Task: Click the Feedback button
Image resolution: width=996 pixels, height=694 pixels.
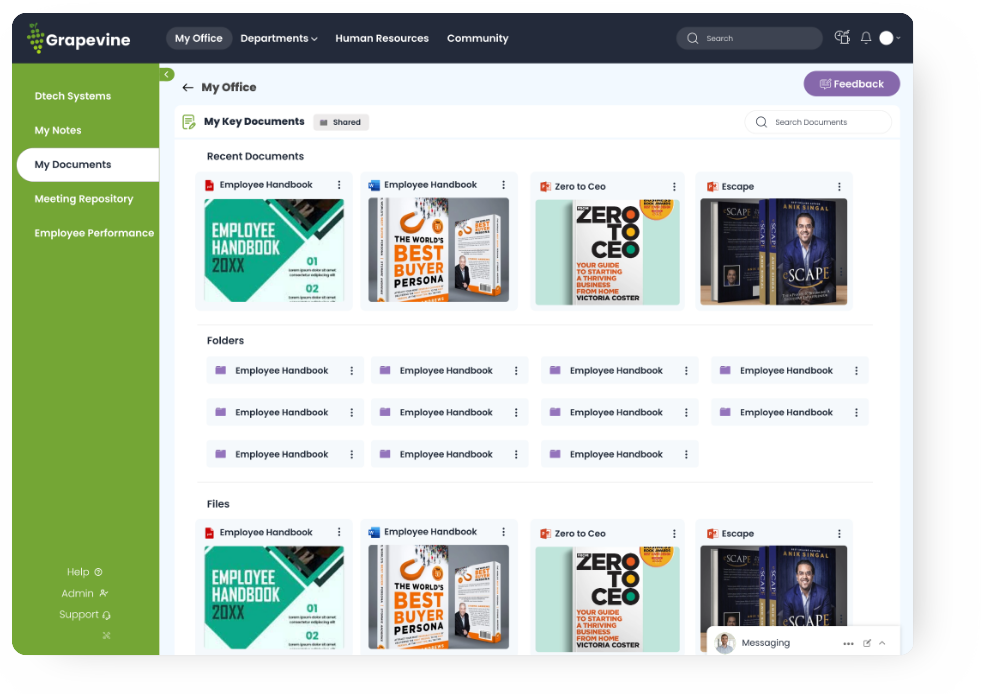Action: point(852,84)
